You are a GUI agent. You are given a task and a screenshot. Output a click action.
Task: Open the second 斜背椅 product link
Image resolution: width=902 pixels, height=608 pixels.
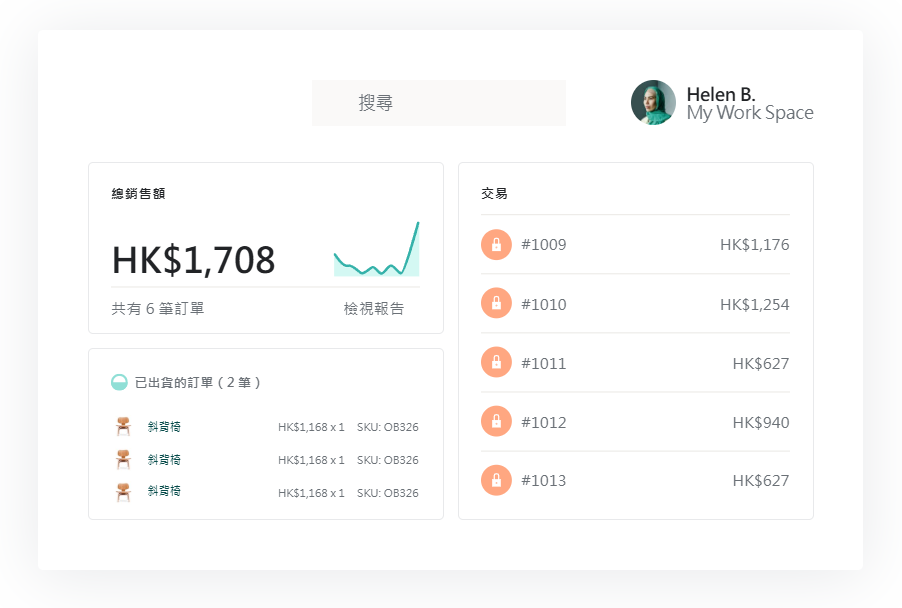pos(164,458)
